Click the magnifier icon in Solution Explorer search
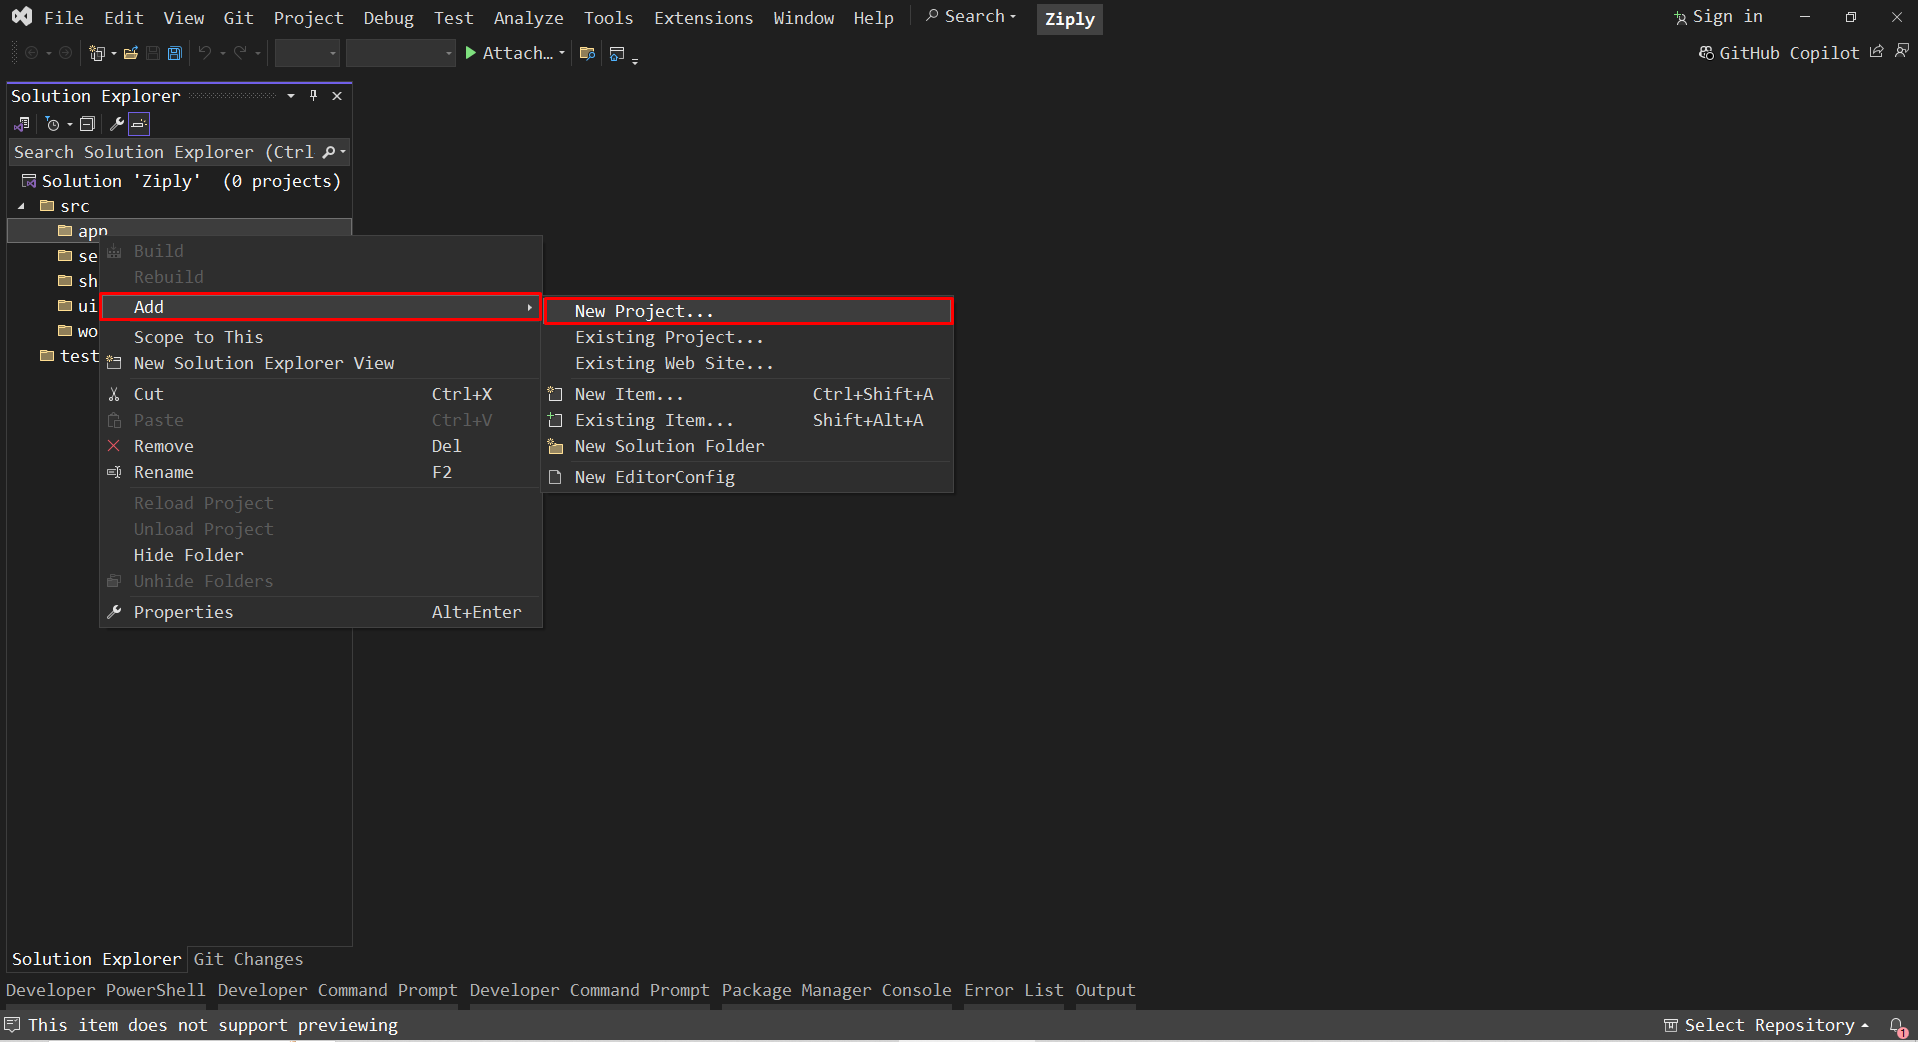This screenshot has width=1918, height=1042. [329, 152]
